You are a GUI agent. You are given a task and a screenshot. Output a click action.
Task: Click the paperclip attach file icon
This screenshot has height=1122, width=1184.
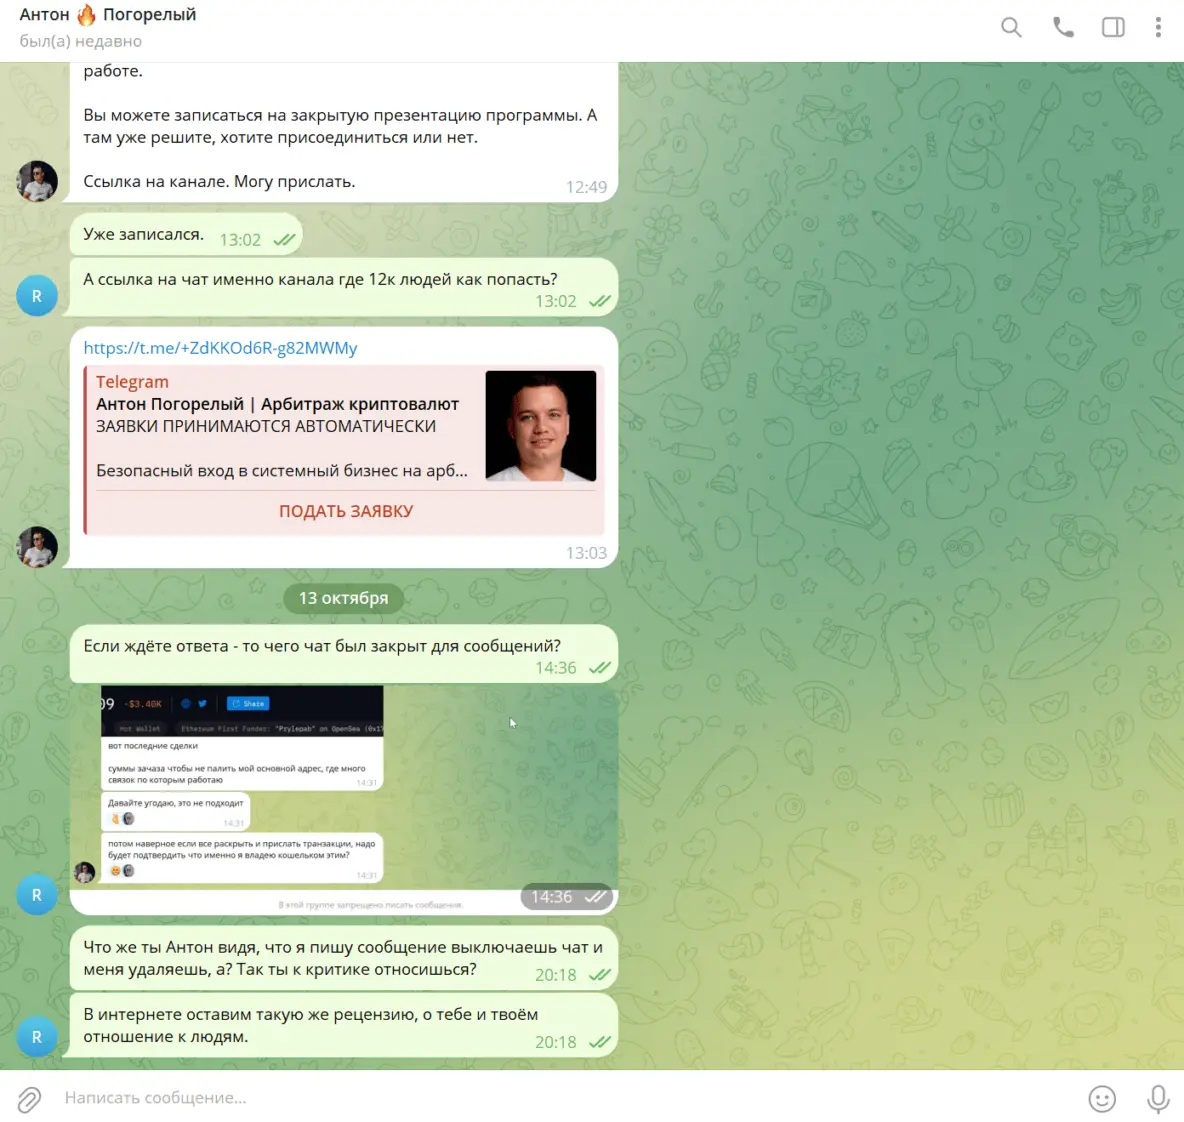tap(29, 1099)
